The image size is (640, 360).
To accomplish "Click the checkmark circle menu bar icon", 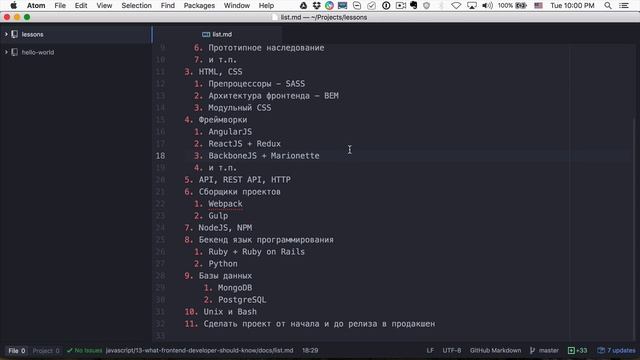I will [x=371, y=5].
